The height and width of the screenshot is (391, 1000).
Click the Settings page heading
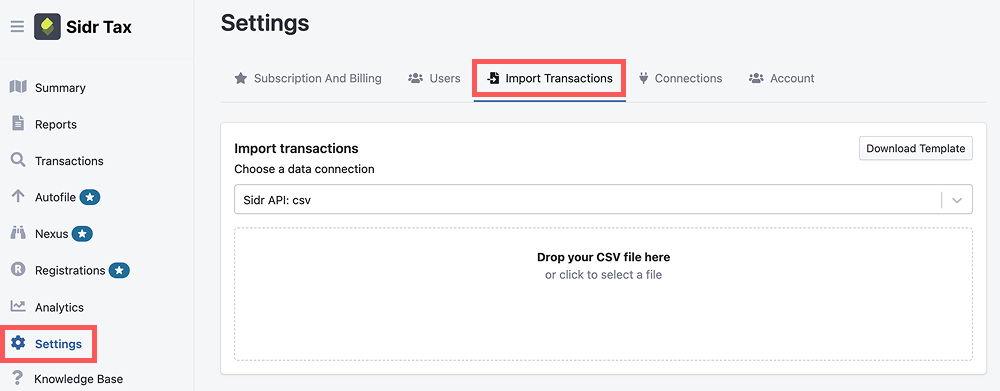click(x=265, y=24)
